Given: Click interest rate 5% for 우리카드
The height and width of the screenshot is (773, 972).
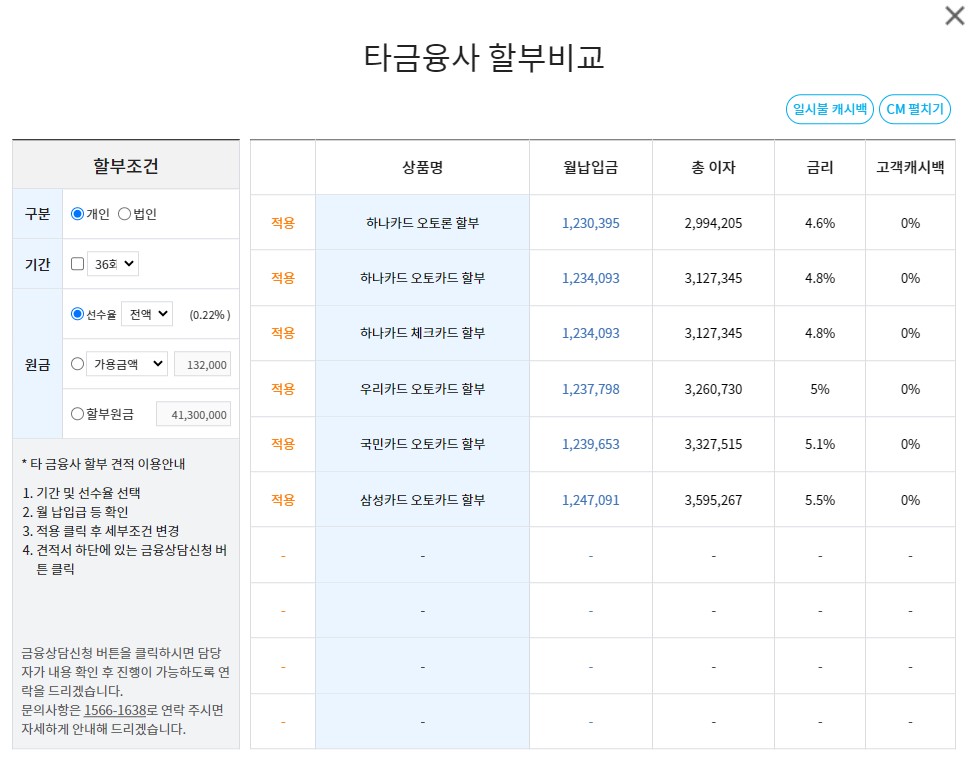Looking at the screenshot, I should [820, 389].
